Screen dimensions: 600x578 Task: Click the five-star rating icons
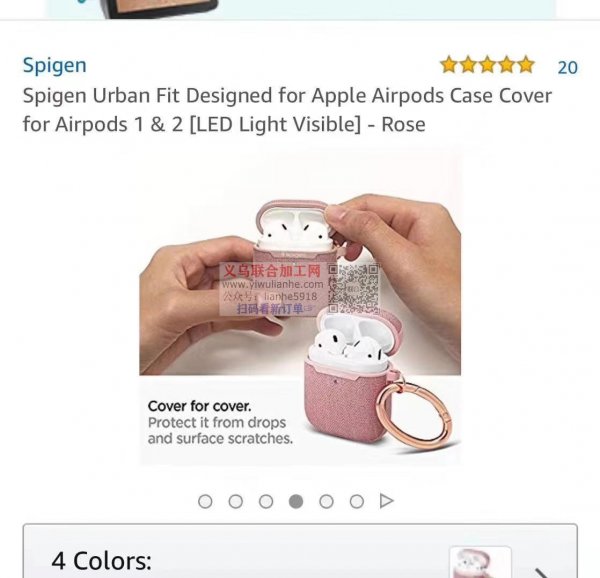pyautogui.click(x=487, y=65)
